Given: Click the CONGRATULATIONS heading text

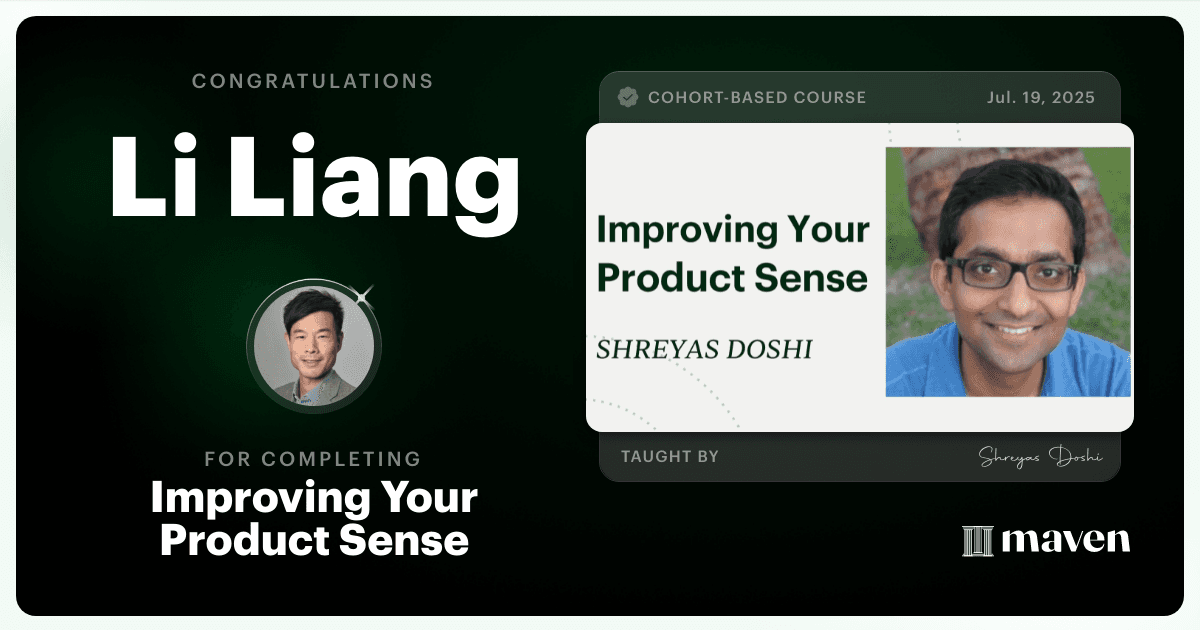Looking at the screenshot, I should tap(313, 81).
